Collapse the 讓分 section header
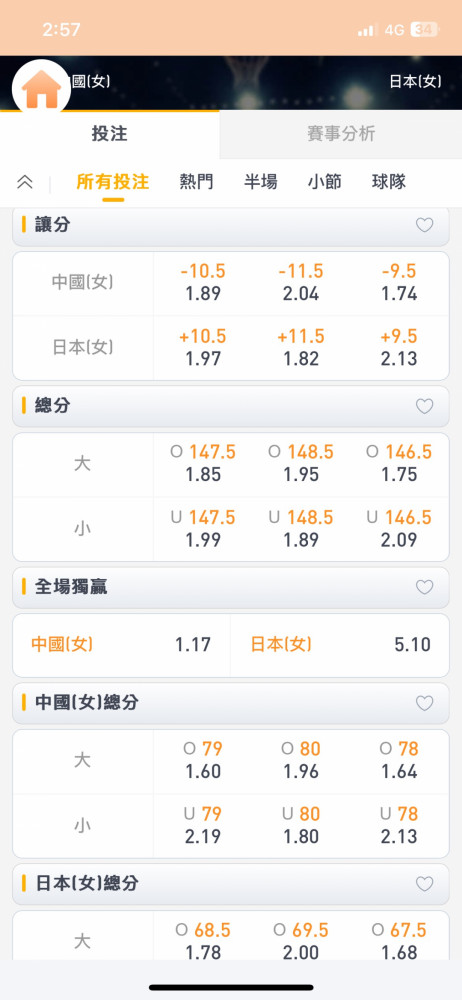This screenshot has height=1000, width=462. click(231, 225)
